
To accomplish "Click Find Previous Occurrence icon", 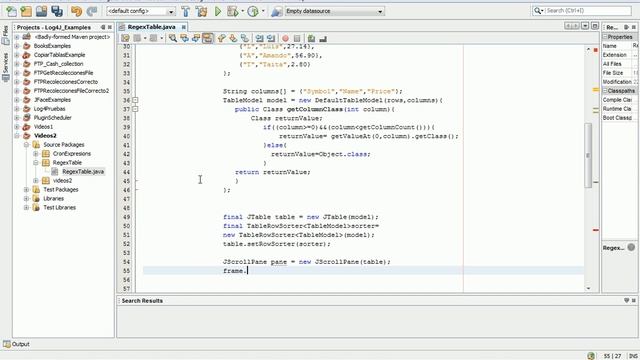I will point(184,38).
